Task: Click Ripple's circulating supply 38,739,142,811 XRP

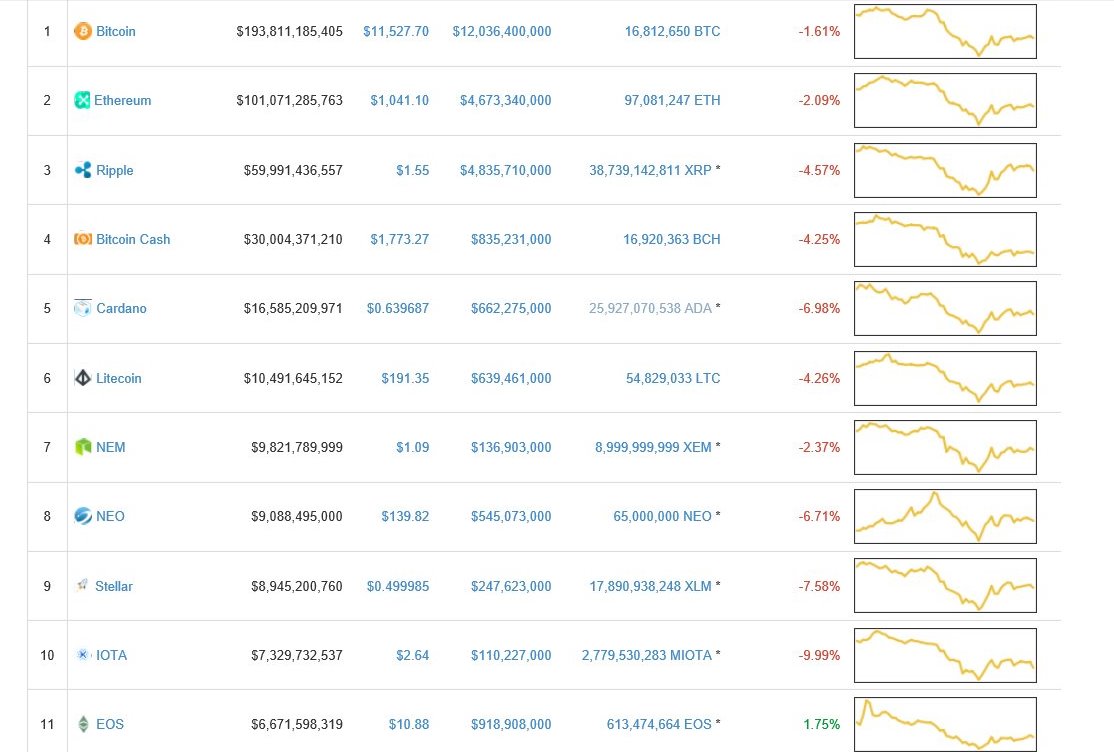Action: [650, 171]
